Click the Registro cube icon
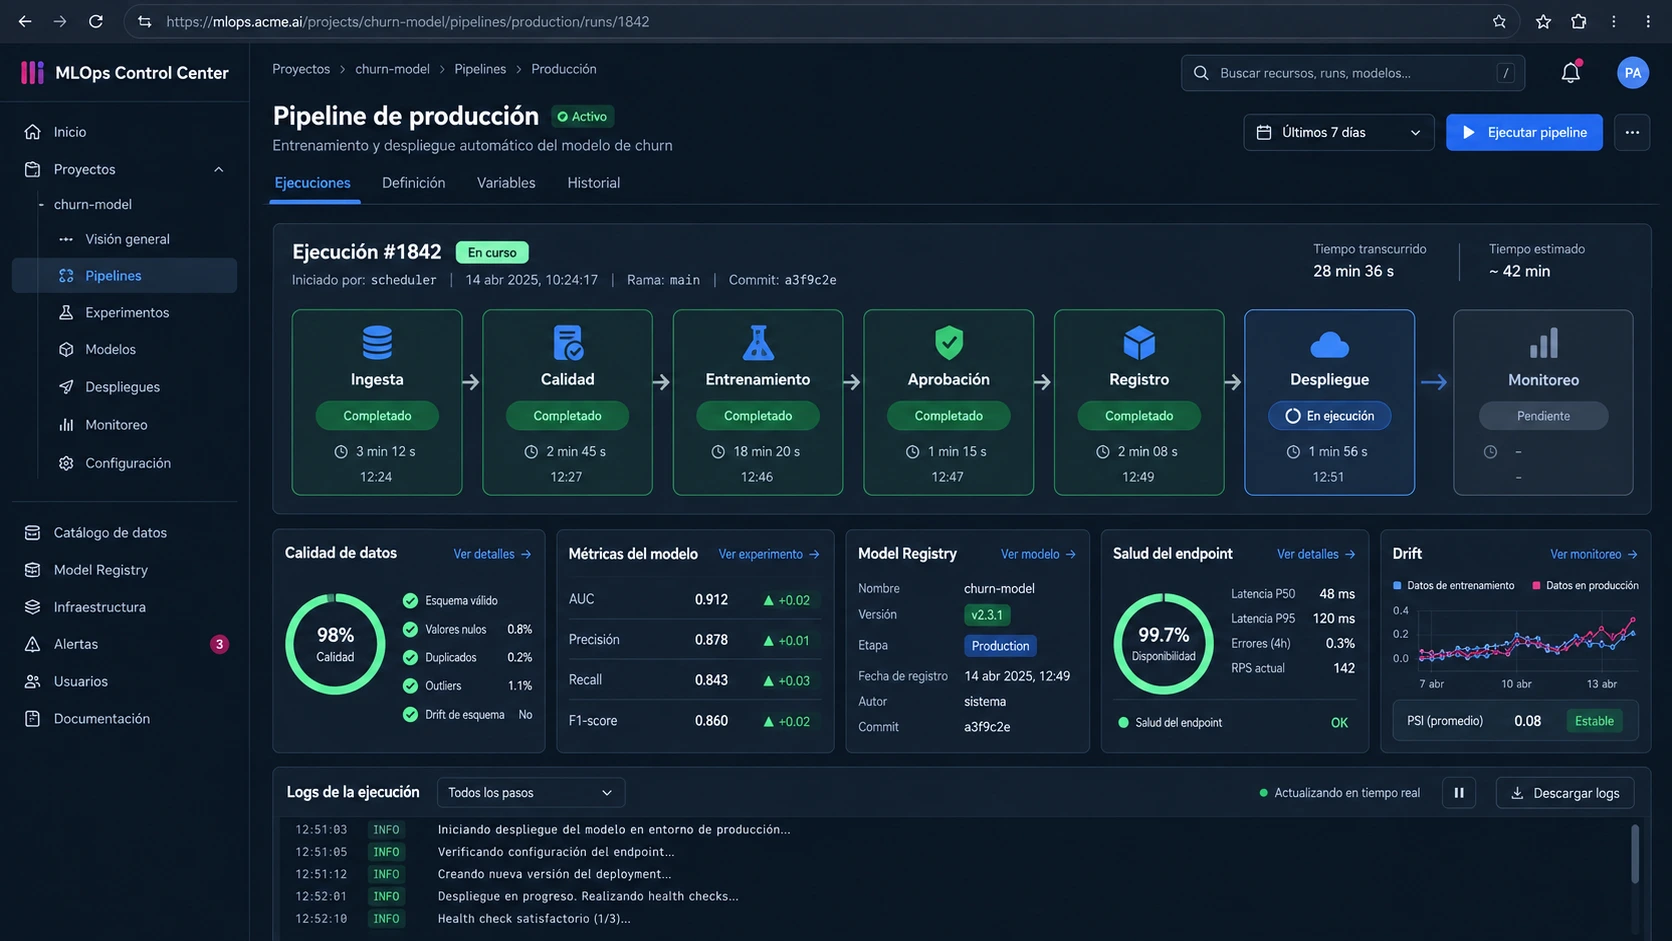The height and width of the screenshot is (941, 1672). (x=1139, y=343)
